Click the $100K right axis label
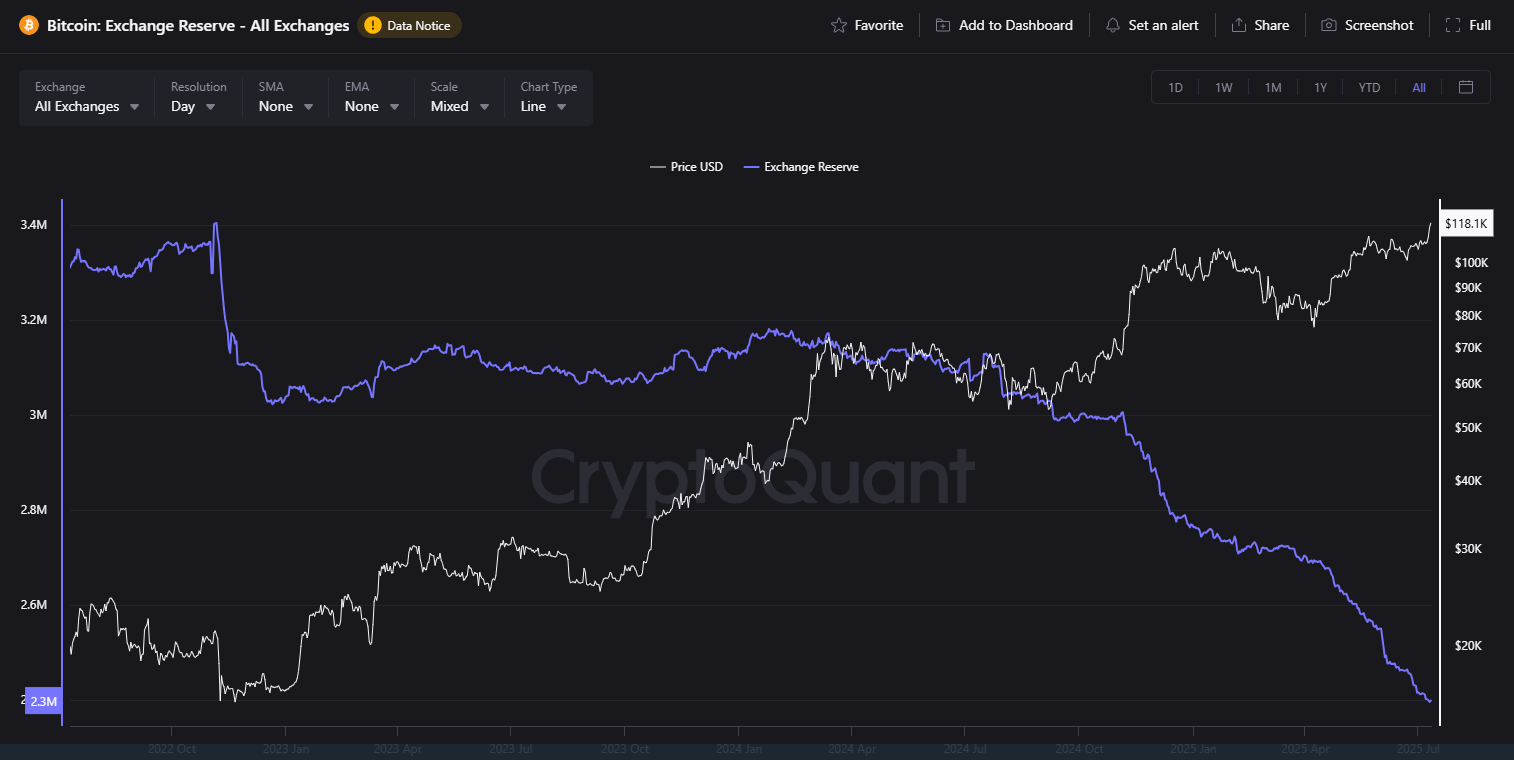Viewport: 1514px width, 760px height. coord(1472,263)
